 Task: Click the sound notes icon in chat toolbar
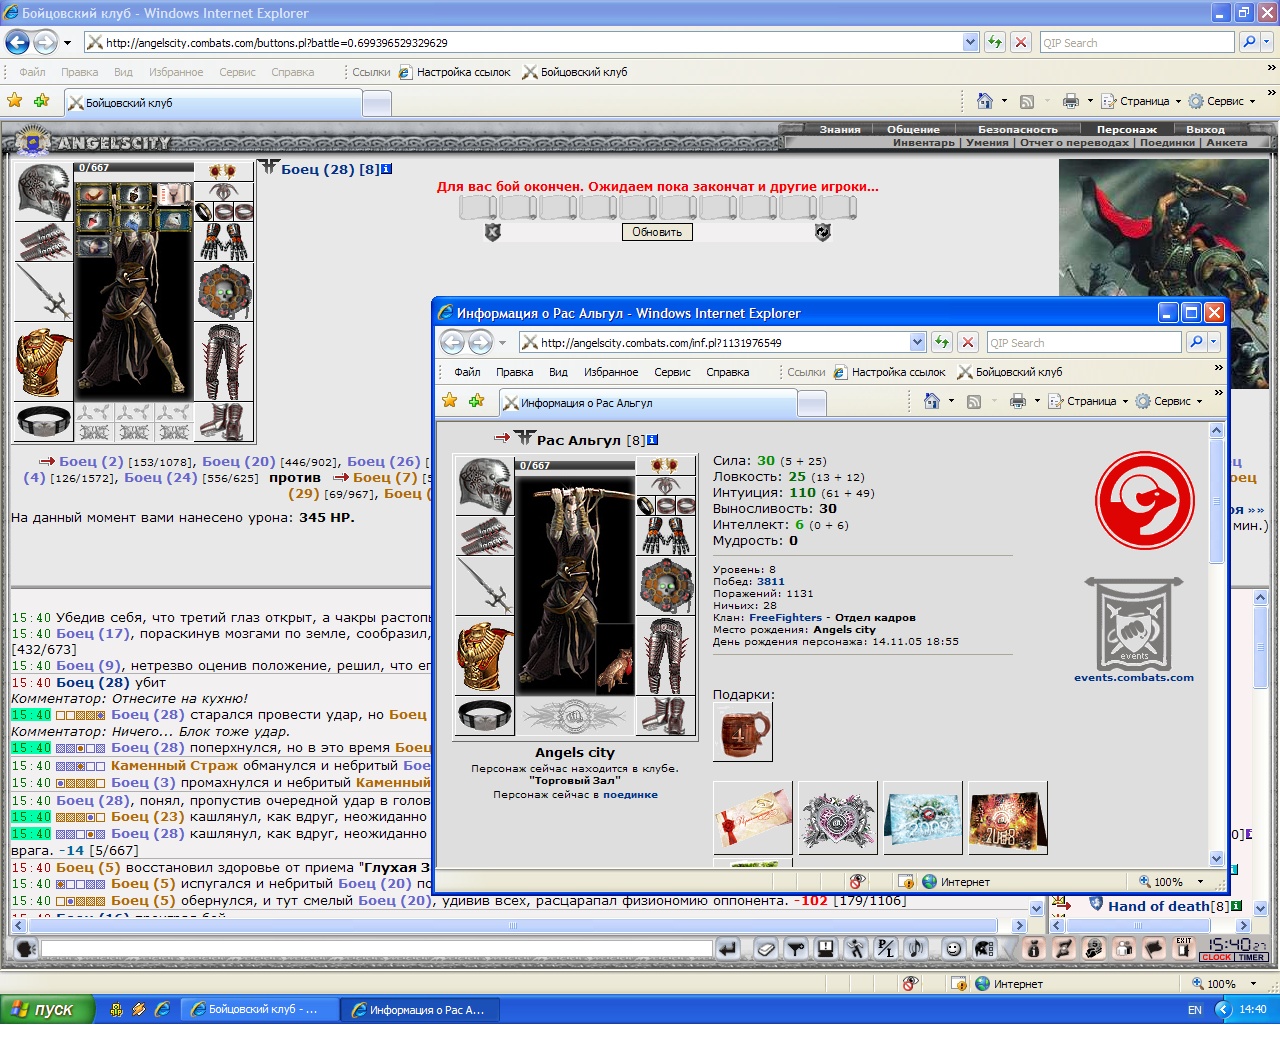(916, 949)
